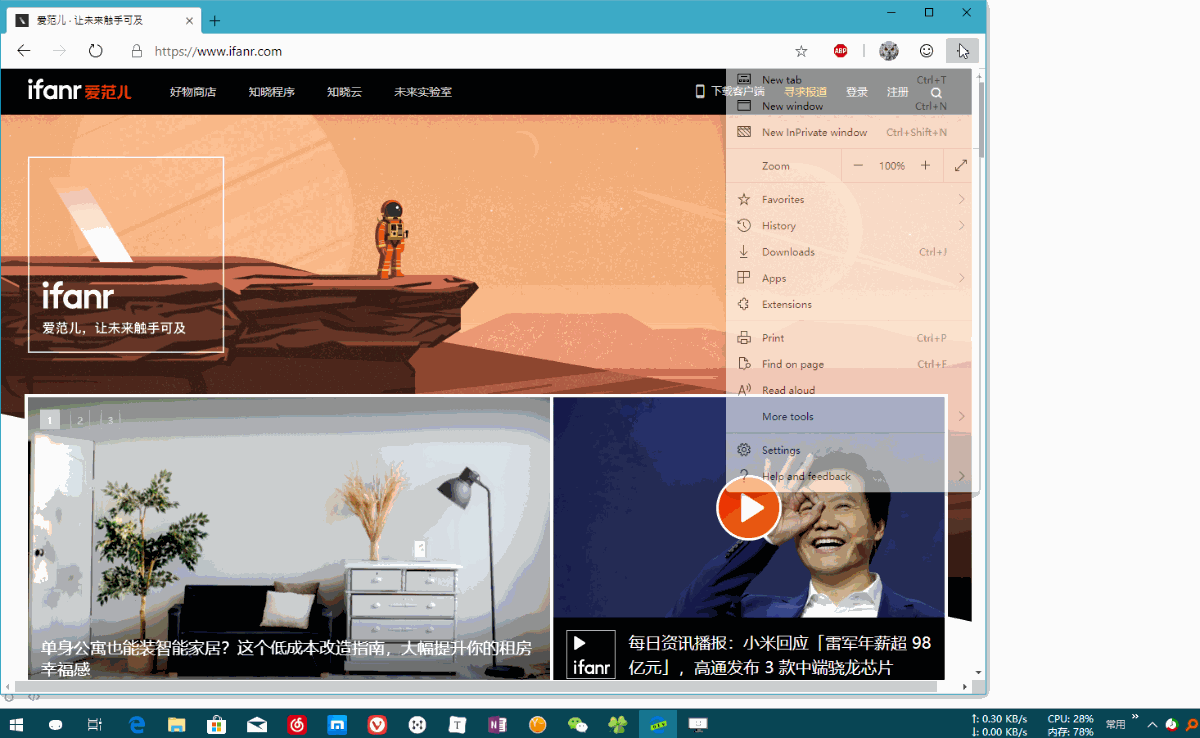
Task: Click the ifanr 爱范儿 site logo
Action: coord(79,91)
